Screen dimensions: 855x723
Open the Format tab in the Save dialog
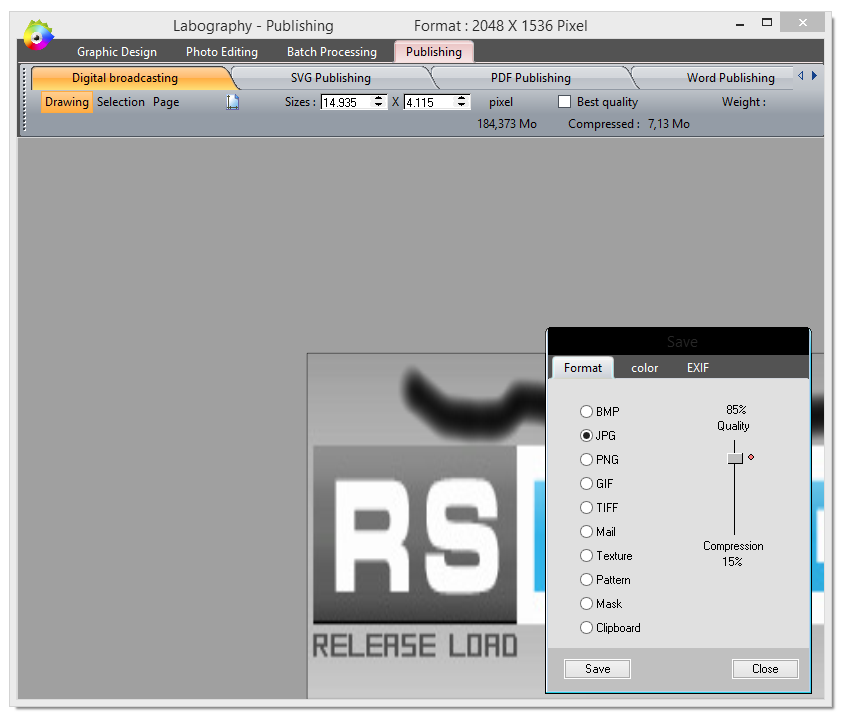click(583, 368)
